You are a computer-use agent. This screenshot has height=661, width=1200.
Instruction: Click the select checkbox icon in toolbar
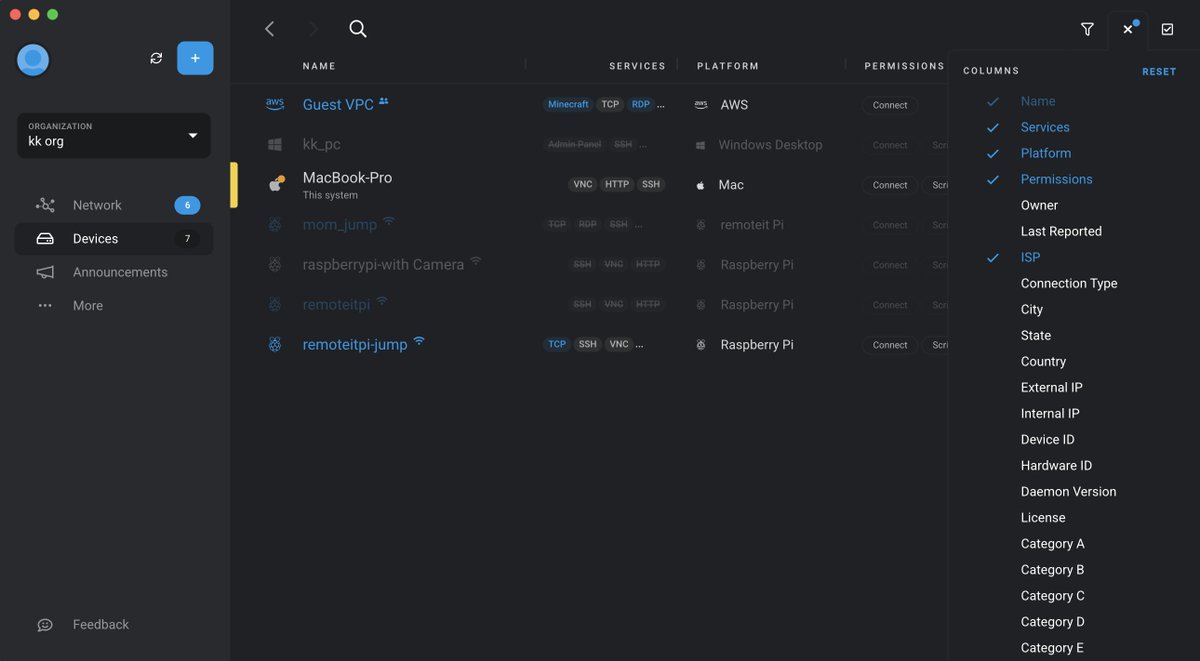(x=1167, y=30)
